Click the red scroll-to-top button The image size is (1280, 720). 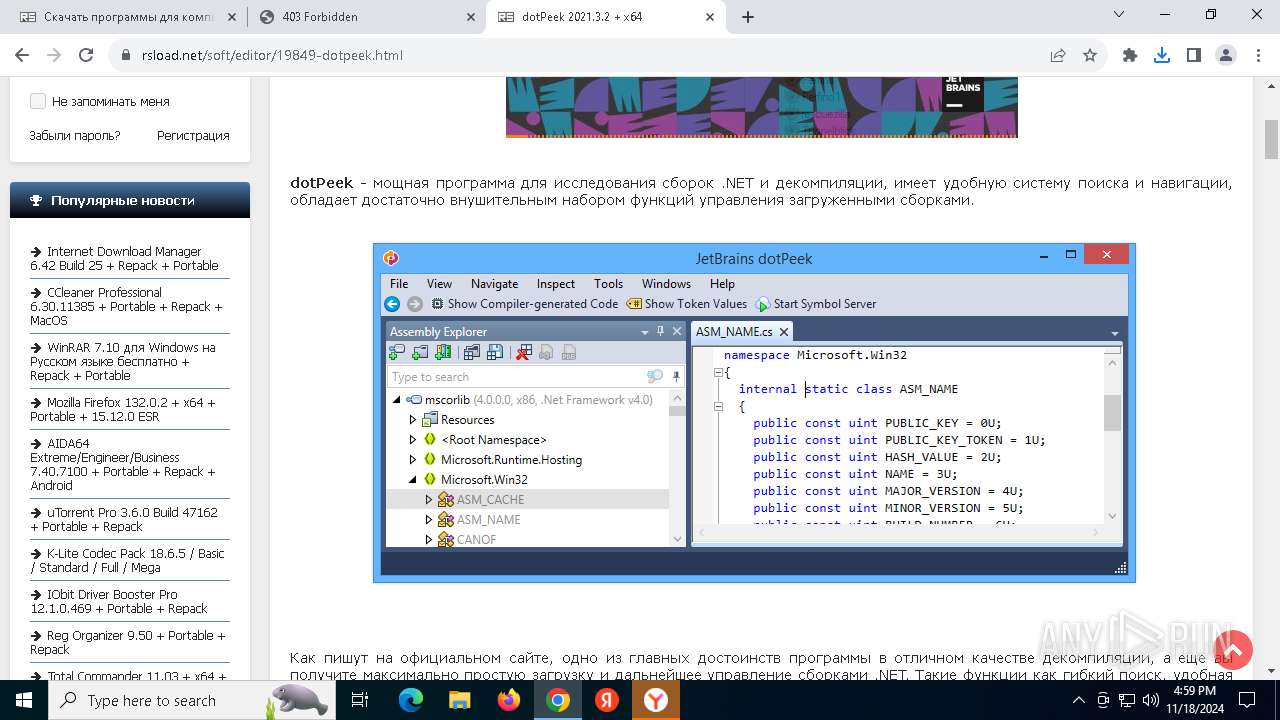1233,650
